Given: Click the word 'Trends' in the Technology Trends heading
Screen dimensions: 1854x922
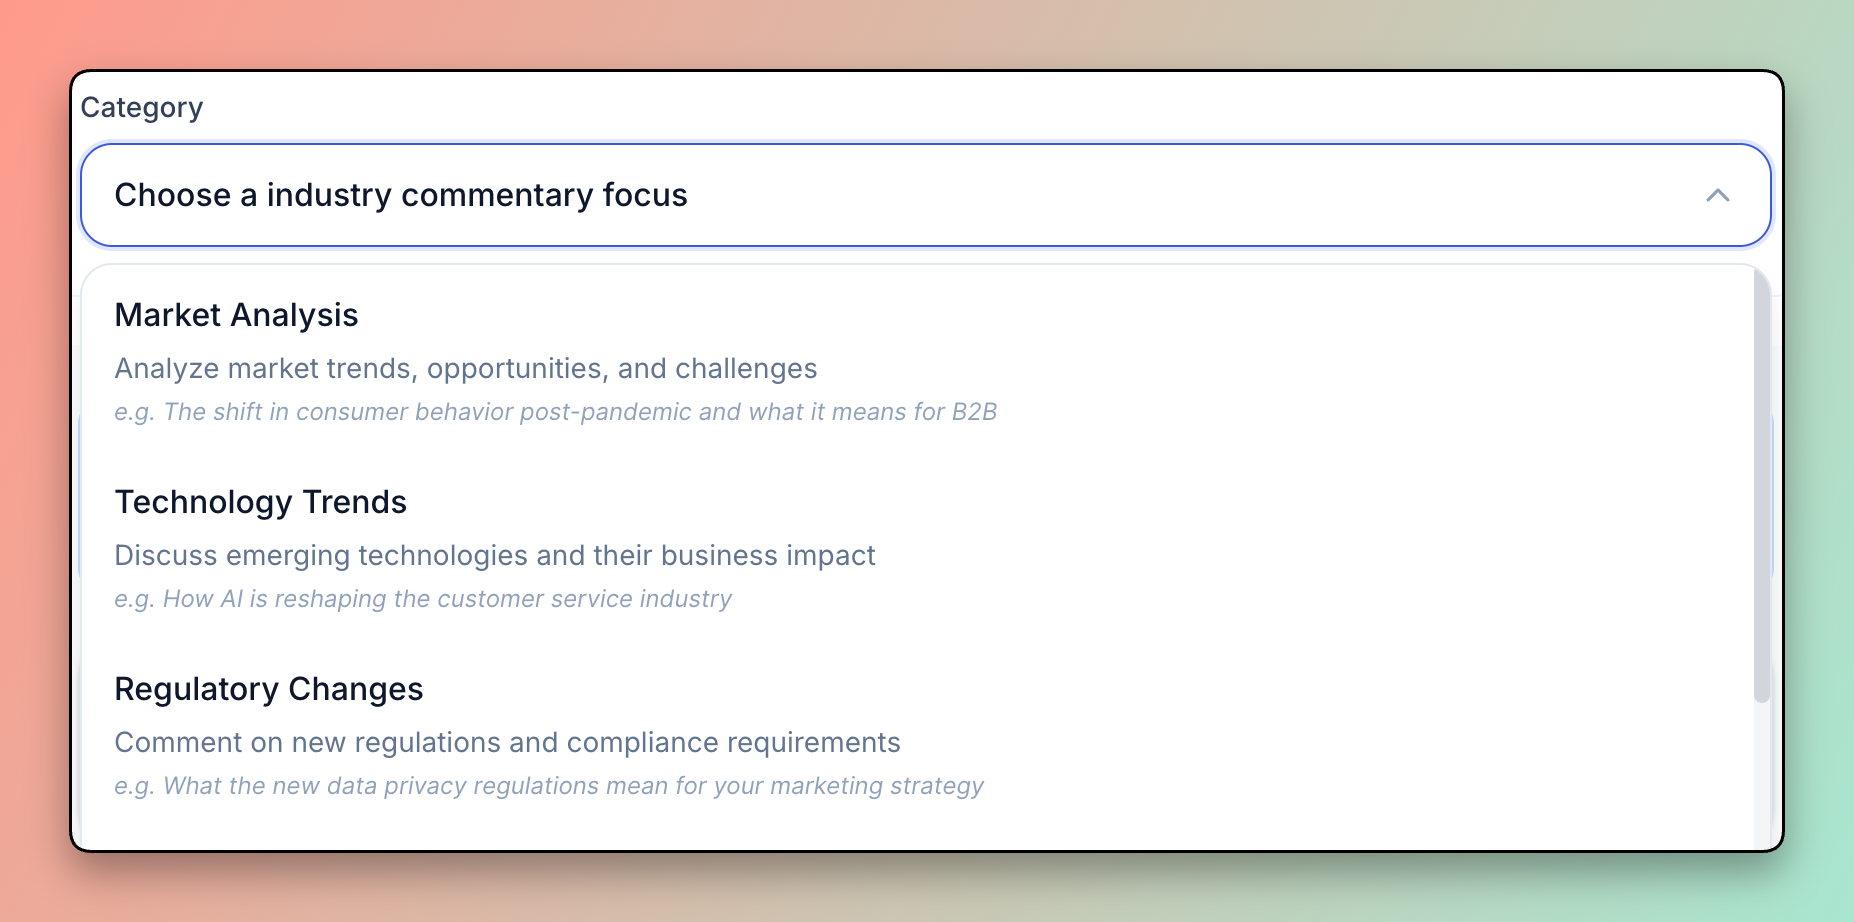Looking at the screenshot, I should click(x=354, y=502).
